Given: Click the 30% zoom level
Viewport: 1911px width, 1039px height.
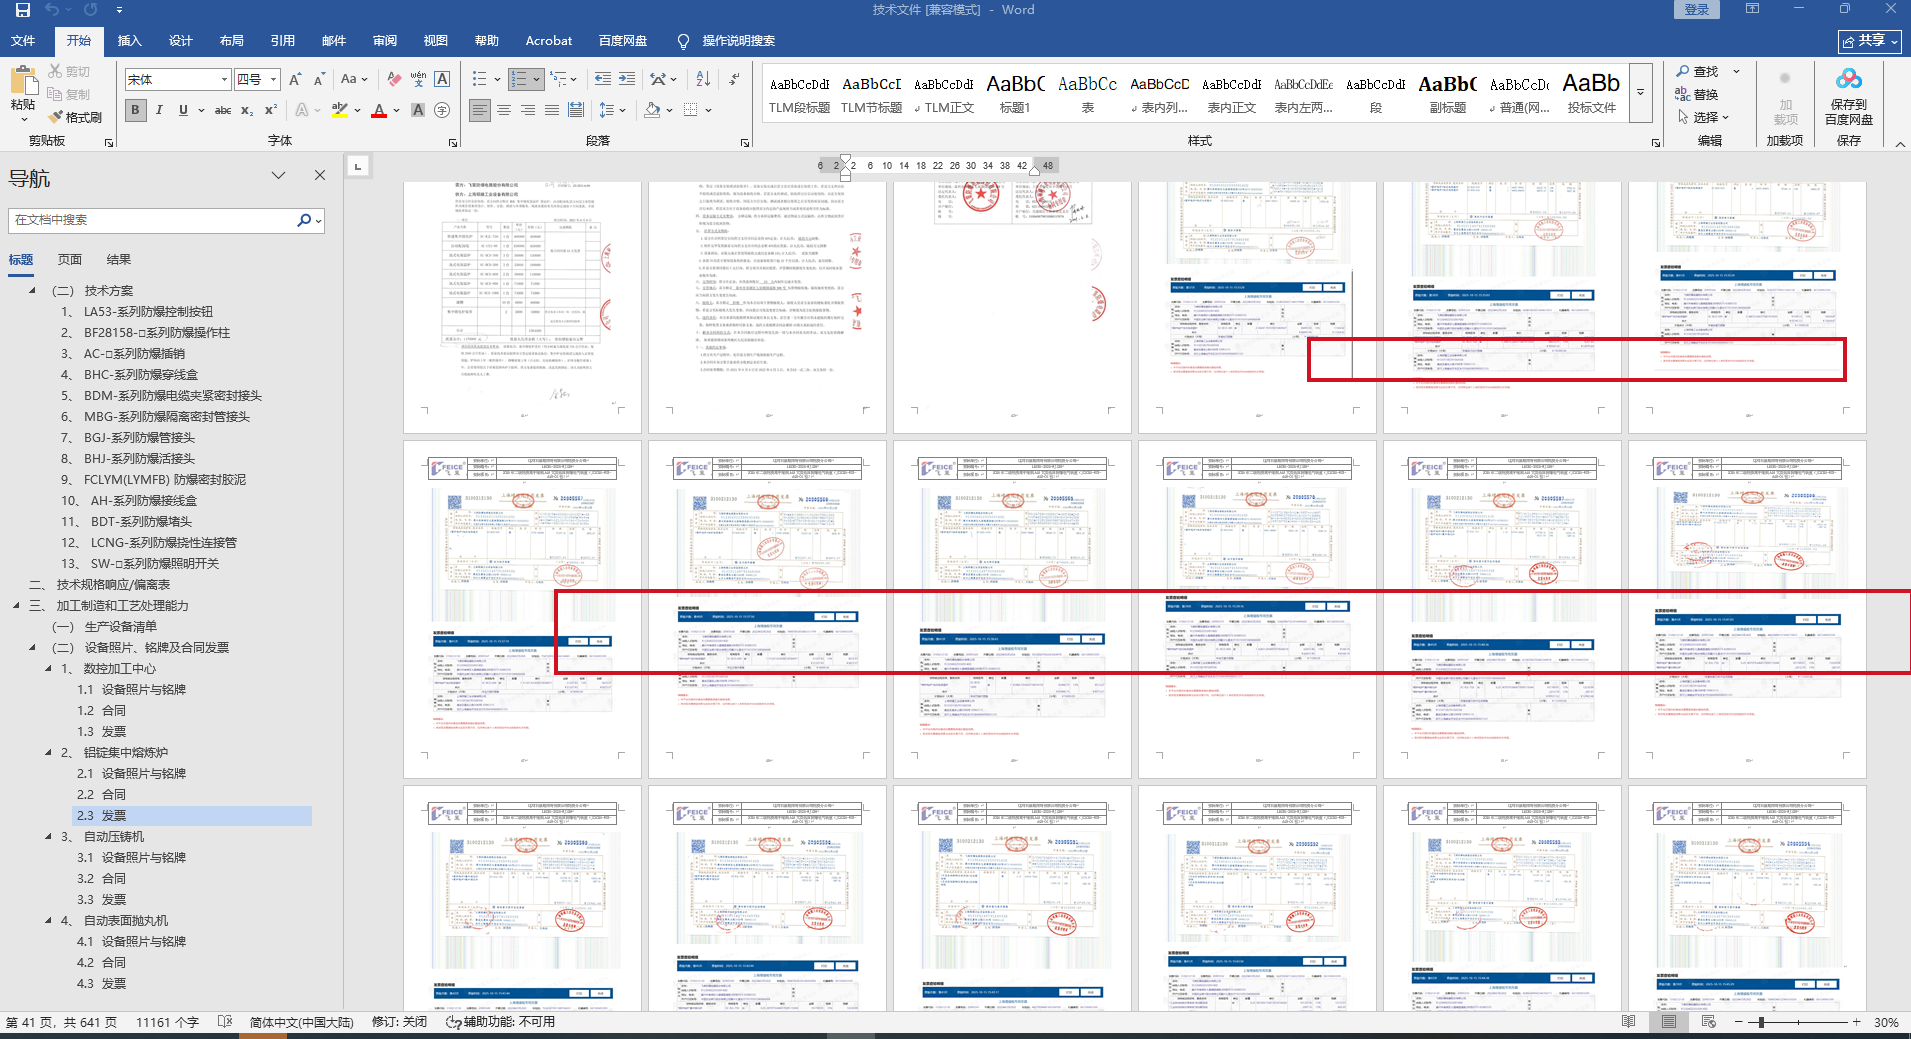Looking at the screenshot, I should tap(1886, 1022).
